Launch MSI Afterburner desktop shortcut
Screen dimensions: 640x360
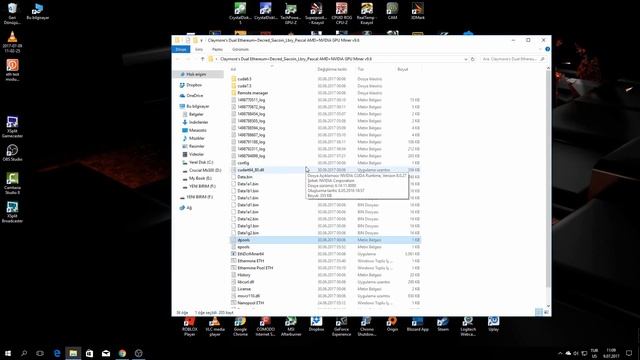(x=291, y=326)
